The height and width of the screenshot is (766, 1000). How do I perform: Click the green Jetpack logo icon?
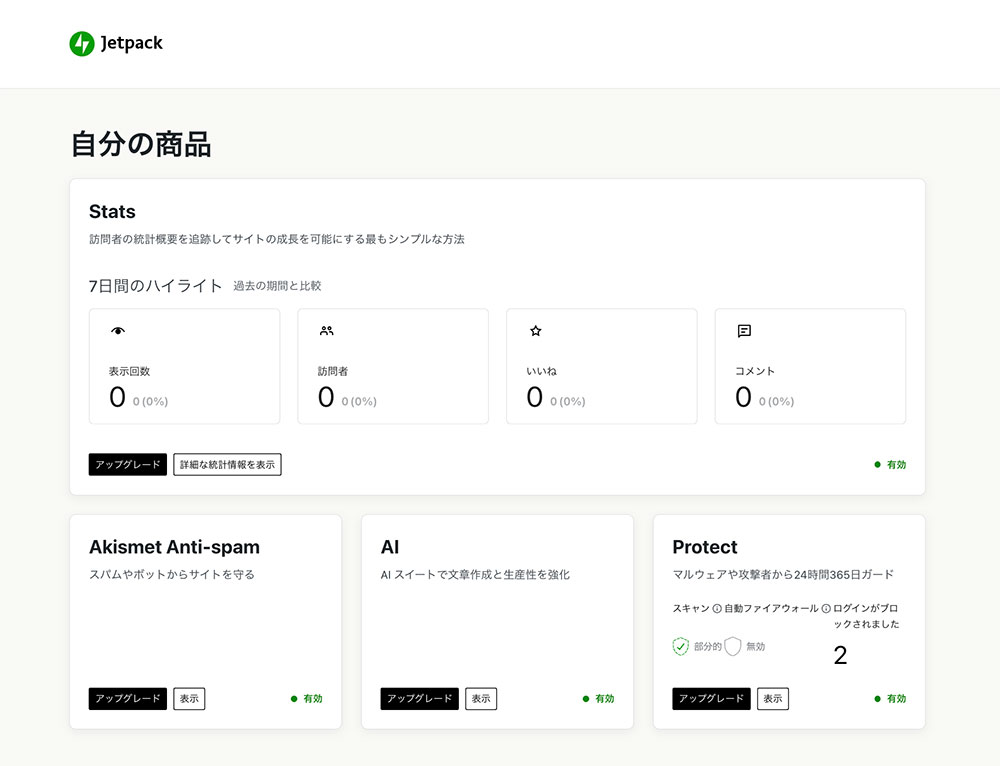pos(82,43)
